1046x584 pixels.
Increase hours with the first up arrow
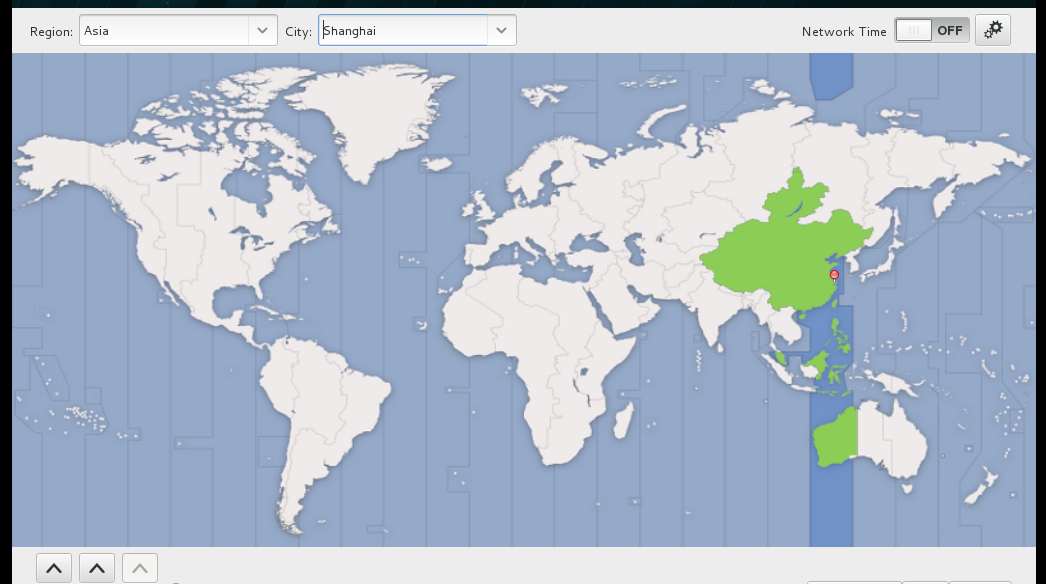click(54, 569)
